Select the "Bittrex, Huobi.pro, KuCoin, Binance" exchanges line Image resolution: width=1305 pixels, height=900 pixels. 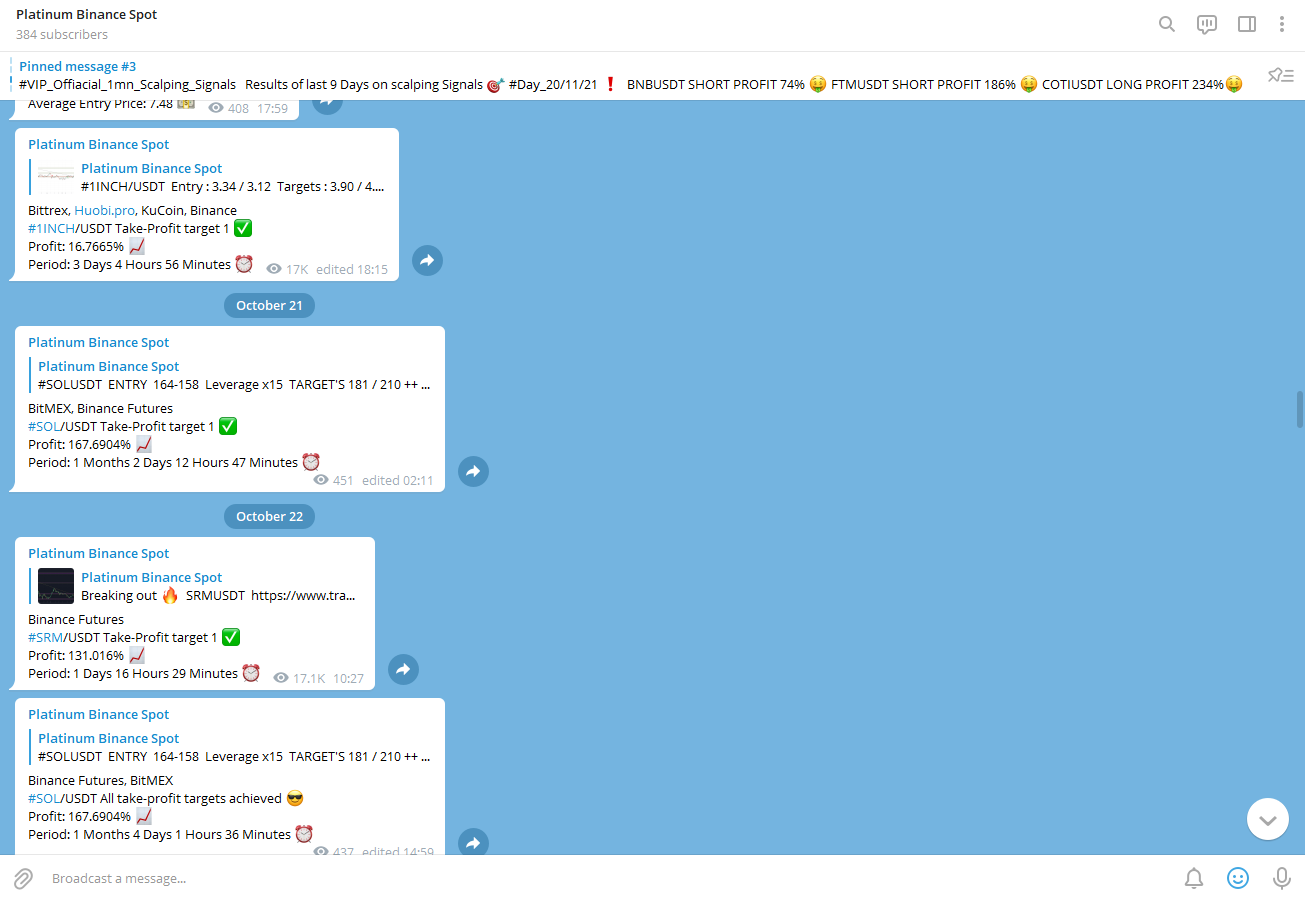point(132,210)
